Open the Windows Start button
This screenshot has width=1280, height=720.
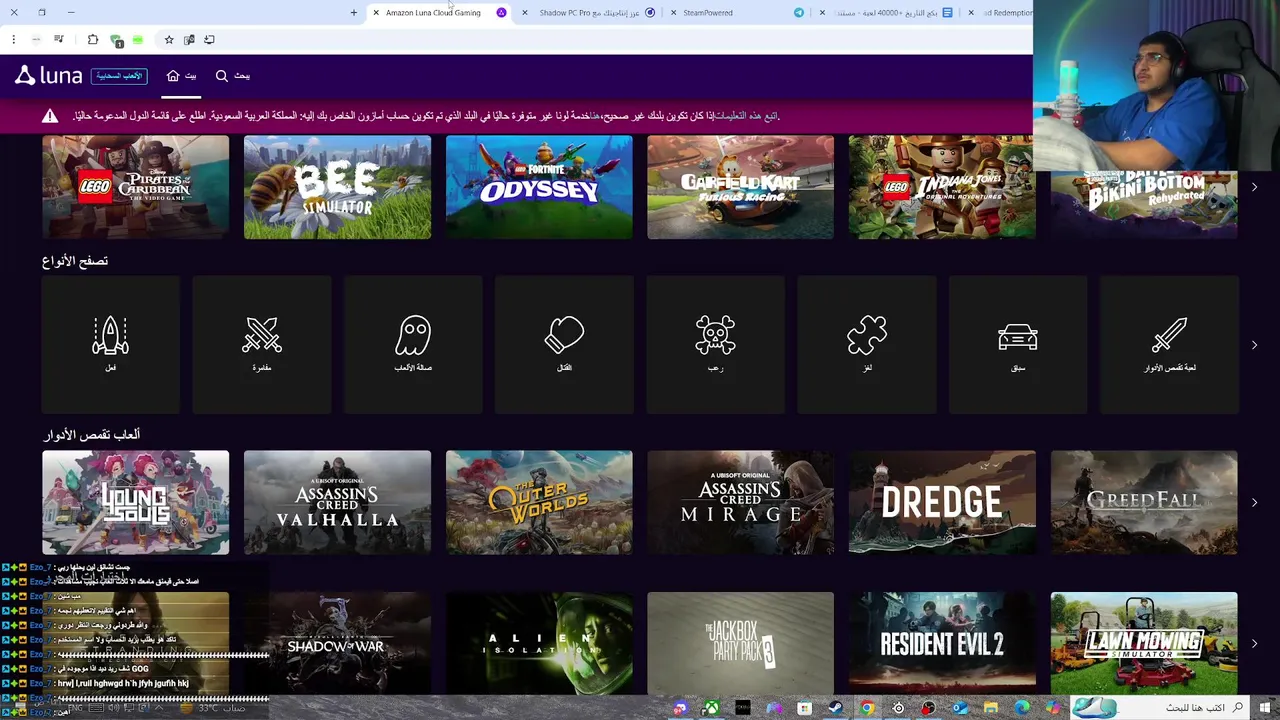[1266, 708]
